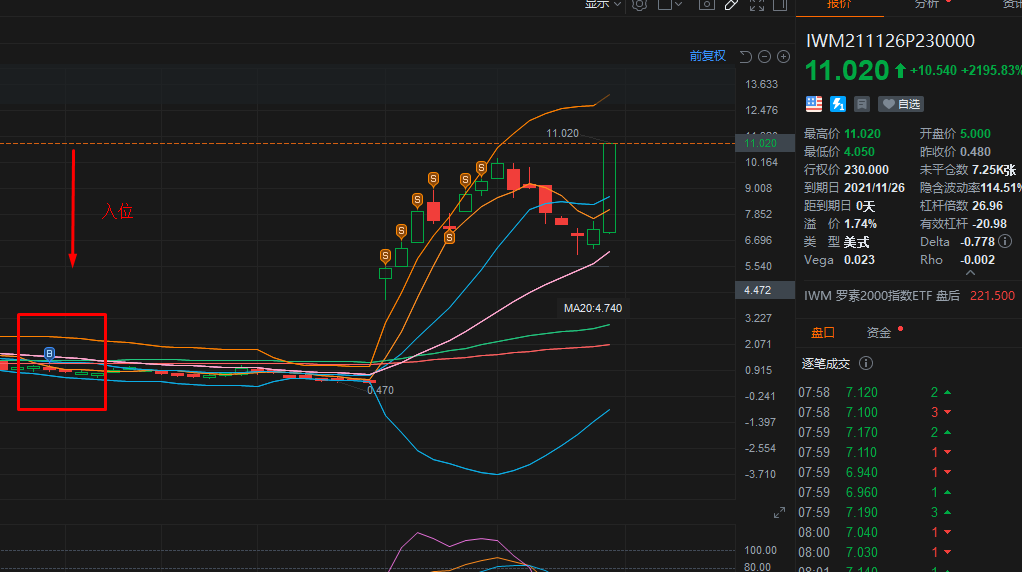
Task: Click the 开盘价 5.000 value
Action: [975, 134]
